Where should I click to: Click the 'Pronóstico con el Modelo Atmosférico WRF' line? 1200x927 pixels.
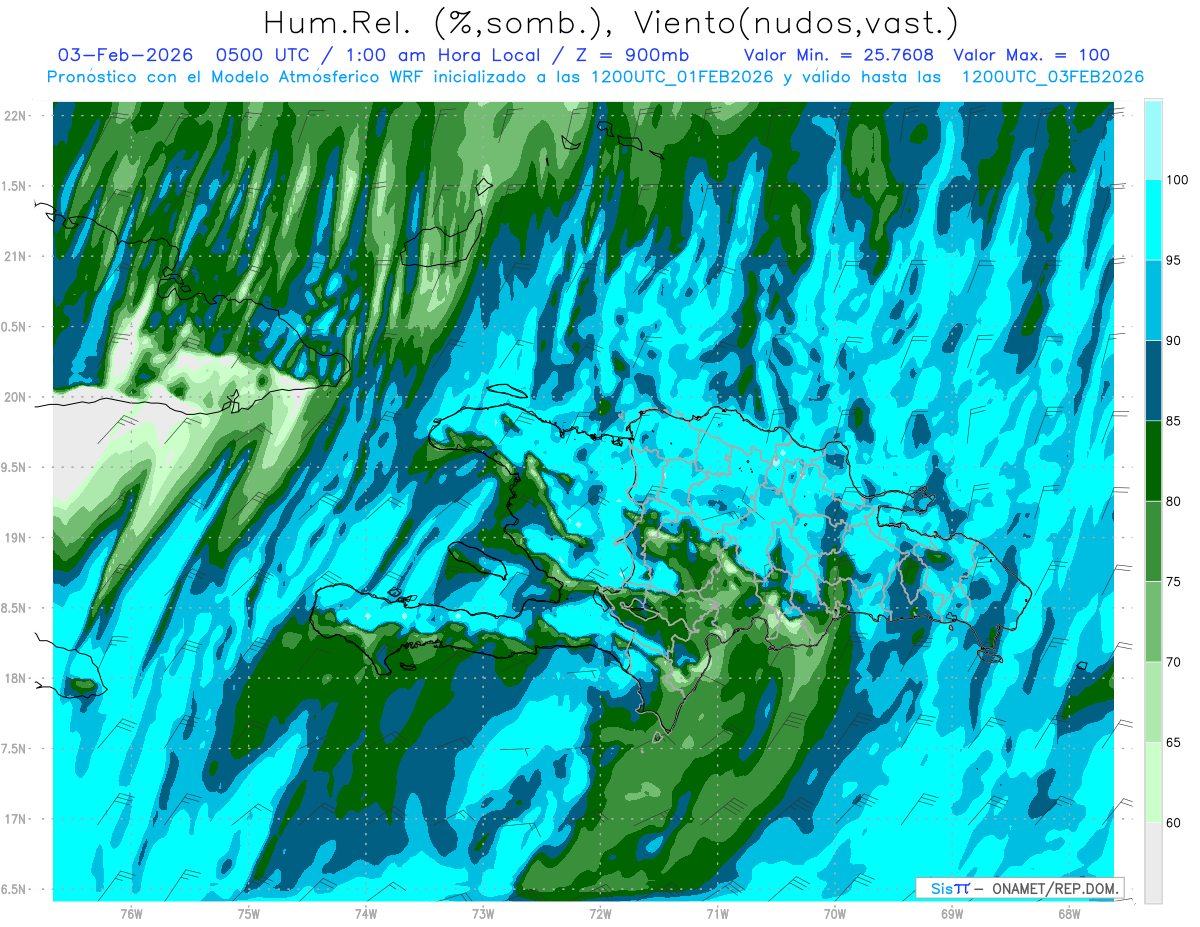point(595,77)
